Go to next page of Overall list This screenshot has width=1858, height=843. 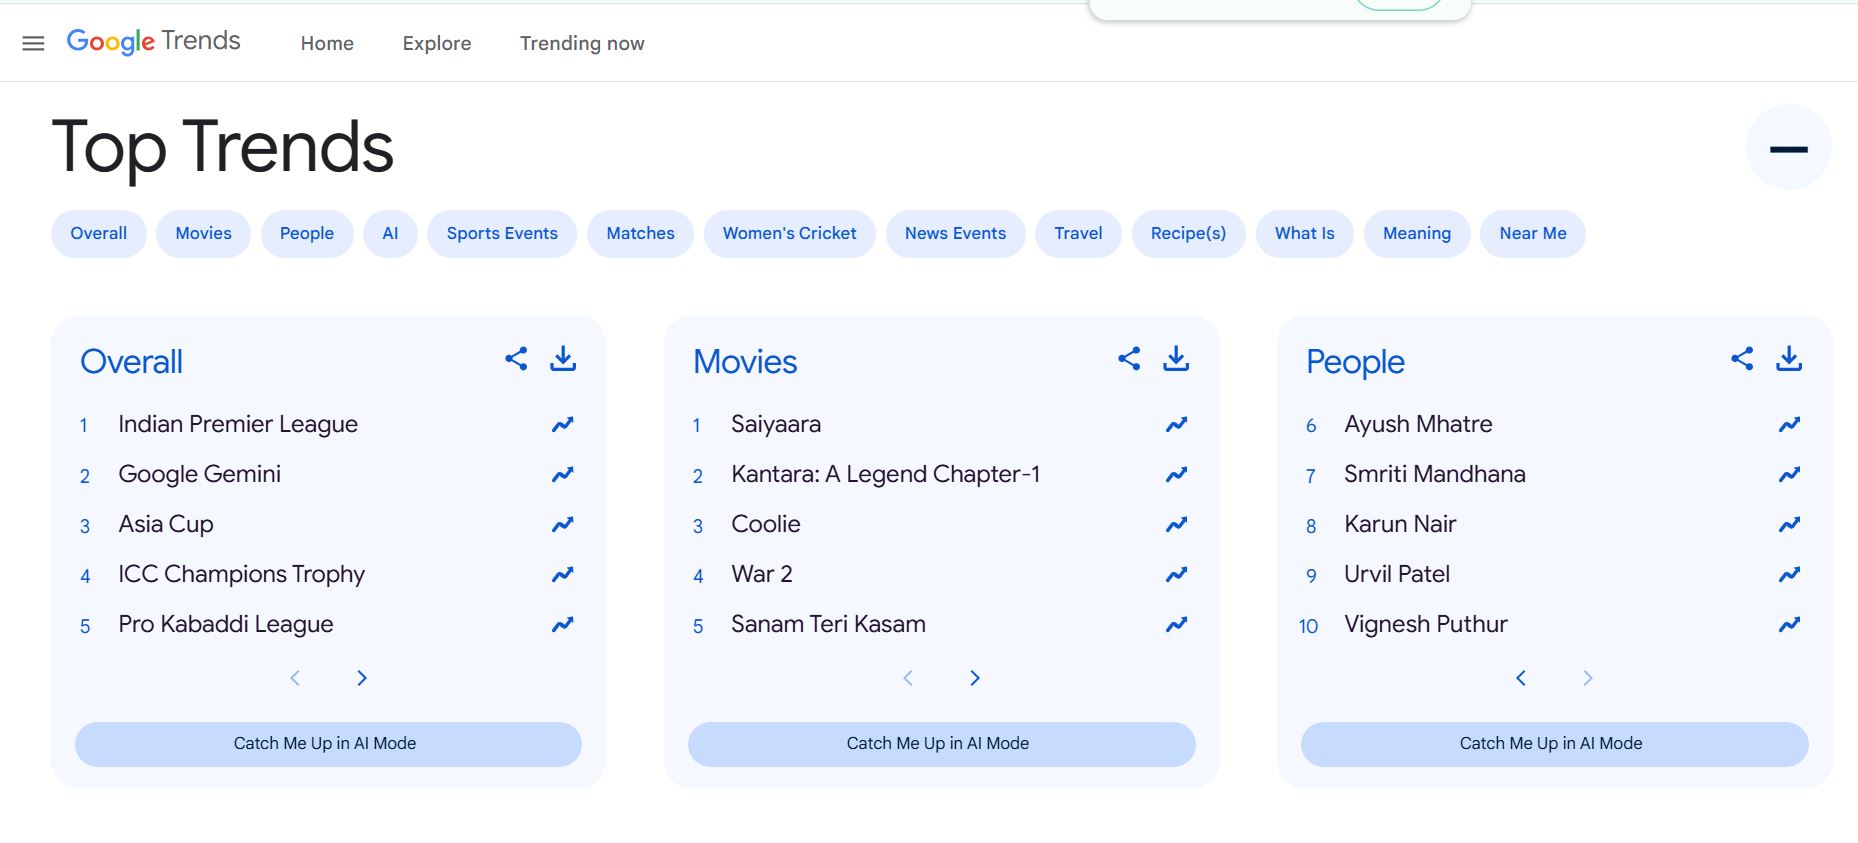pos(362,678)
